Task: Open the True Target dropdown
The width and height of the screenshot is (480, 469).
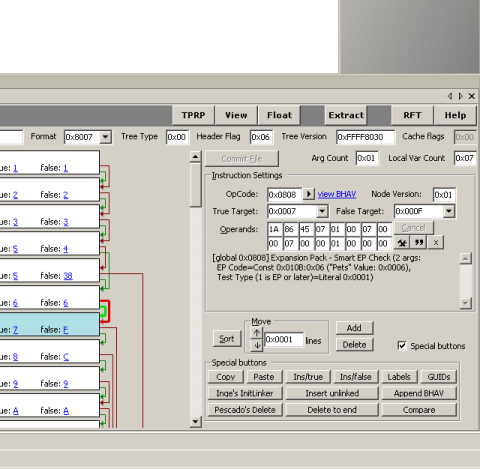Action: (322, 211)
